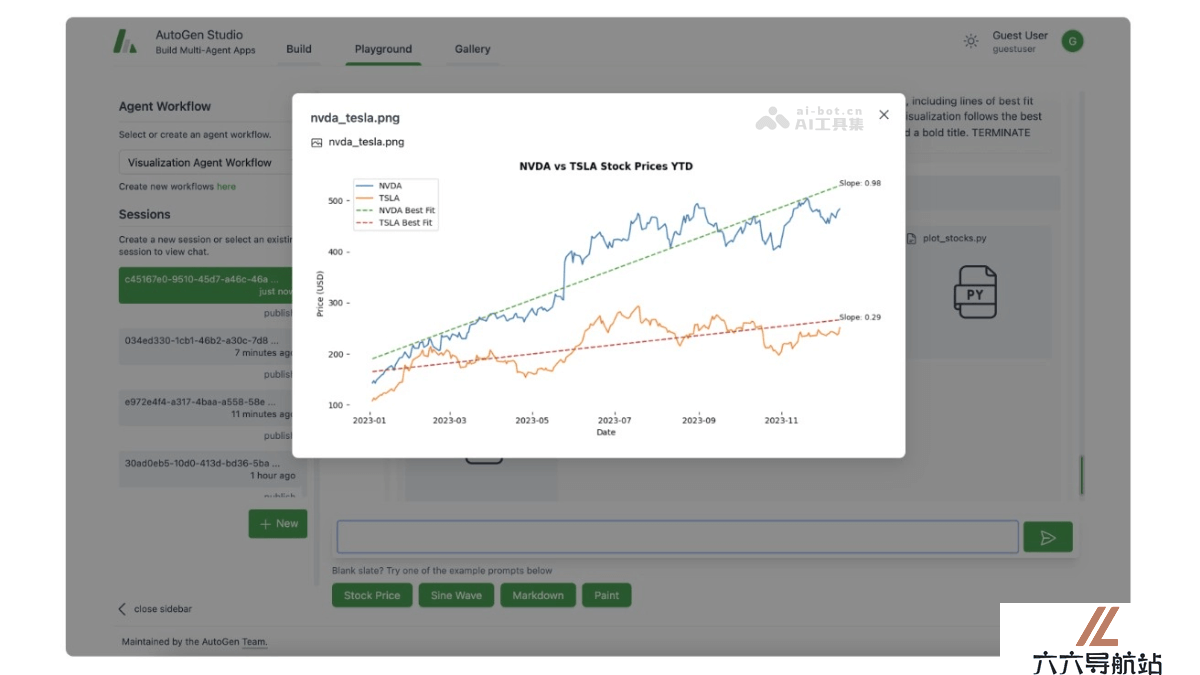This screenshot has height=675, width=1200.
Task: Choose the Paint example prompt
Action: [607, 595]
